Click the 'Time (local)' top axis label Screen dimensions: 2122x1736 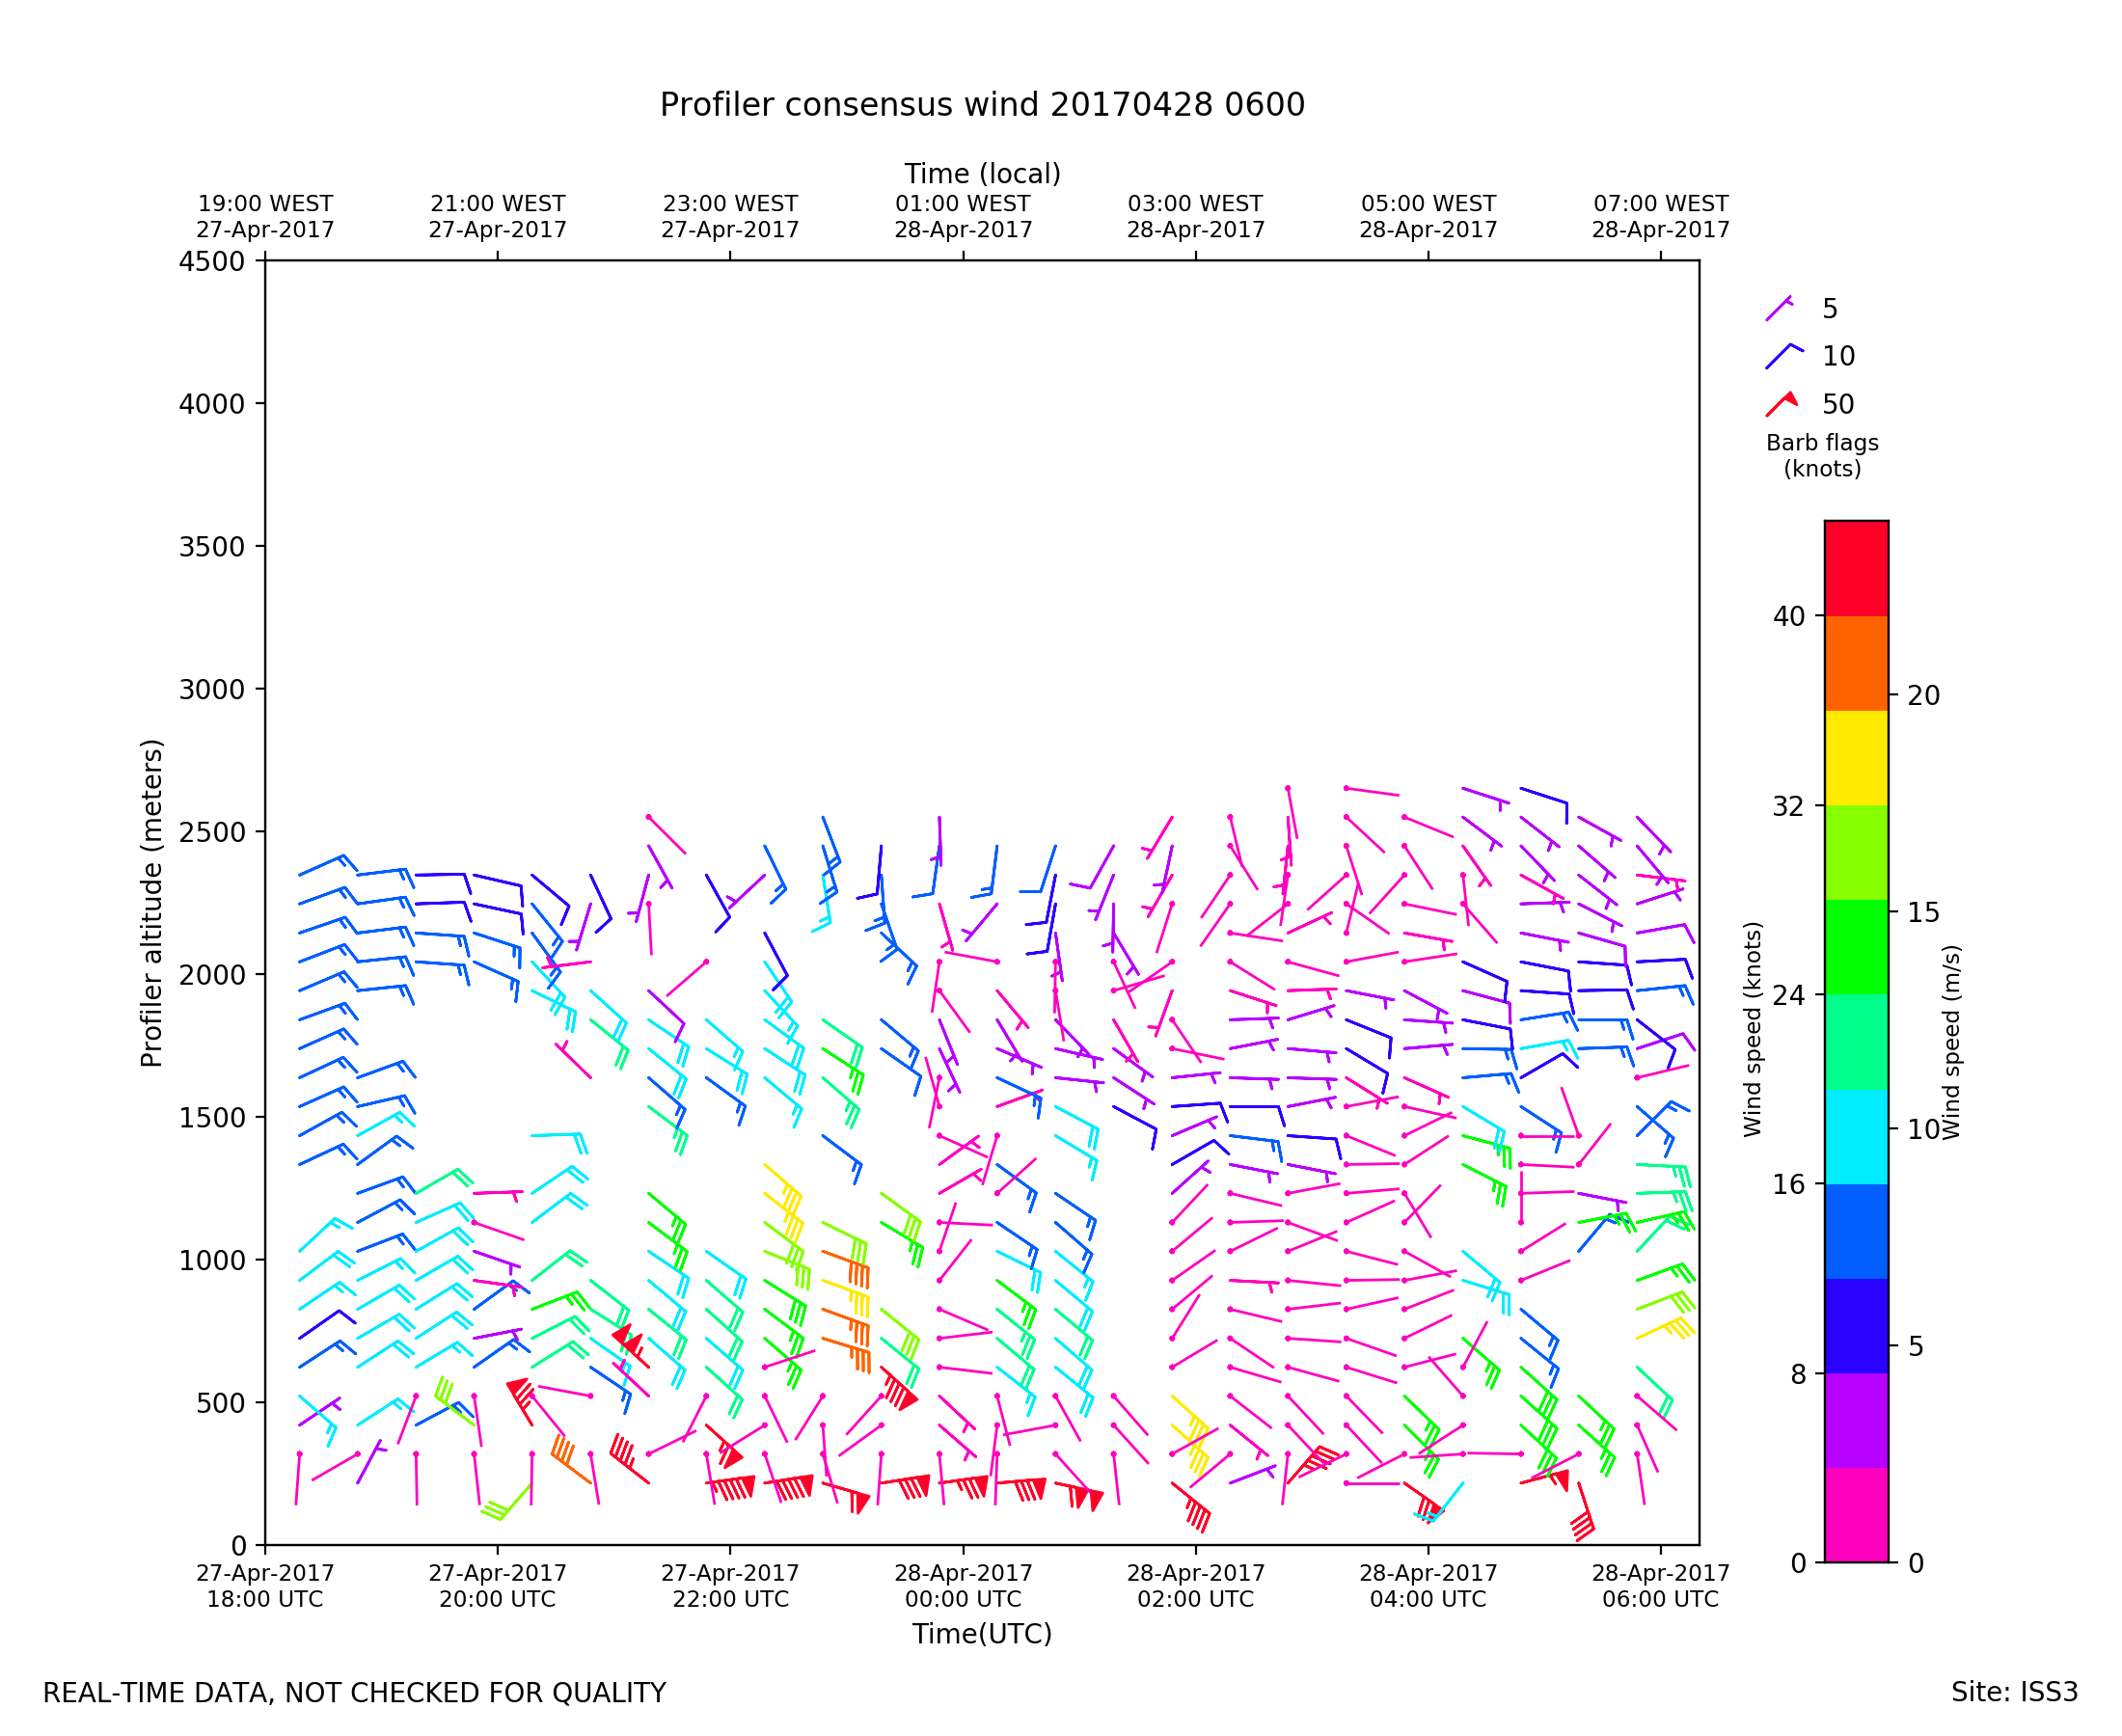pyautogui.click(x=982, y=174)
